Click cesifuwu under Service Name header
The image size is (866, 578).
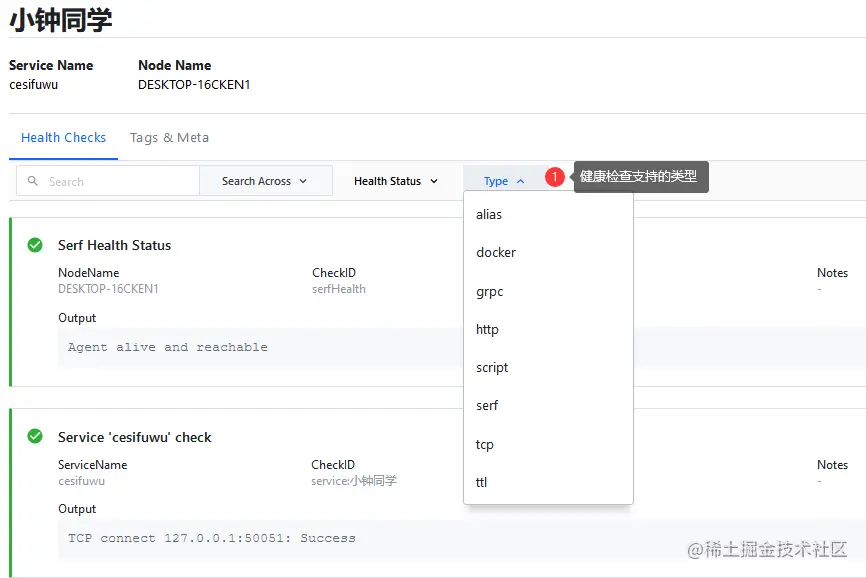pos(34,84)
